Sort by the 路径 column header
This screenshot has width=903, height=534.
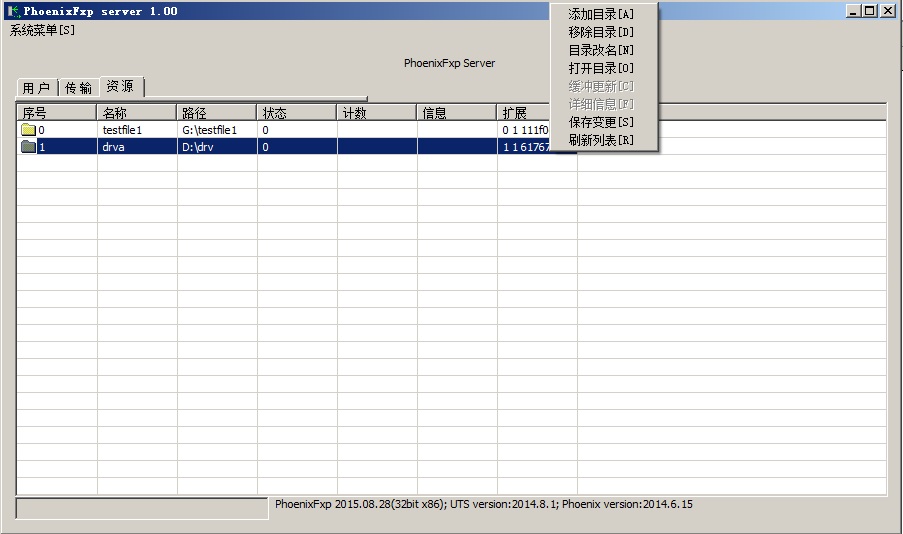[217, 113]
